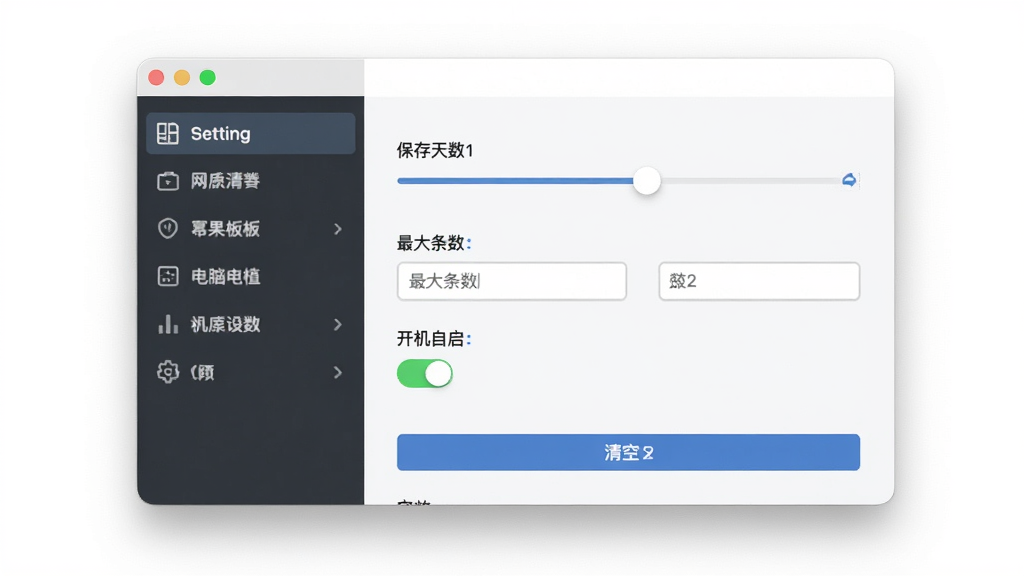1024x576 pixels.
Task: Click the 开机自启 label
Action: point(434,338)
